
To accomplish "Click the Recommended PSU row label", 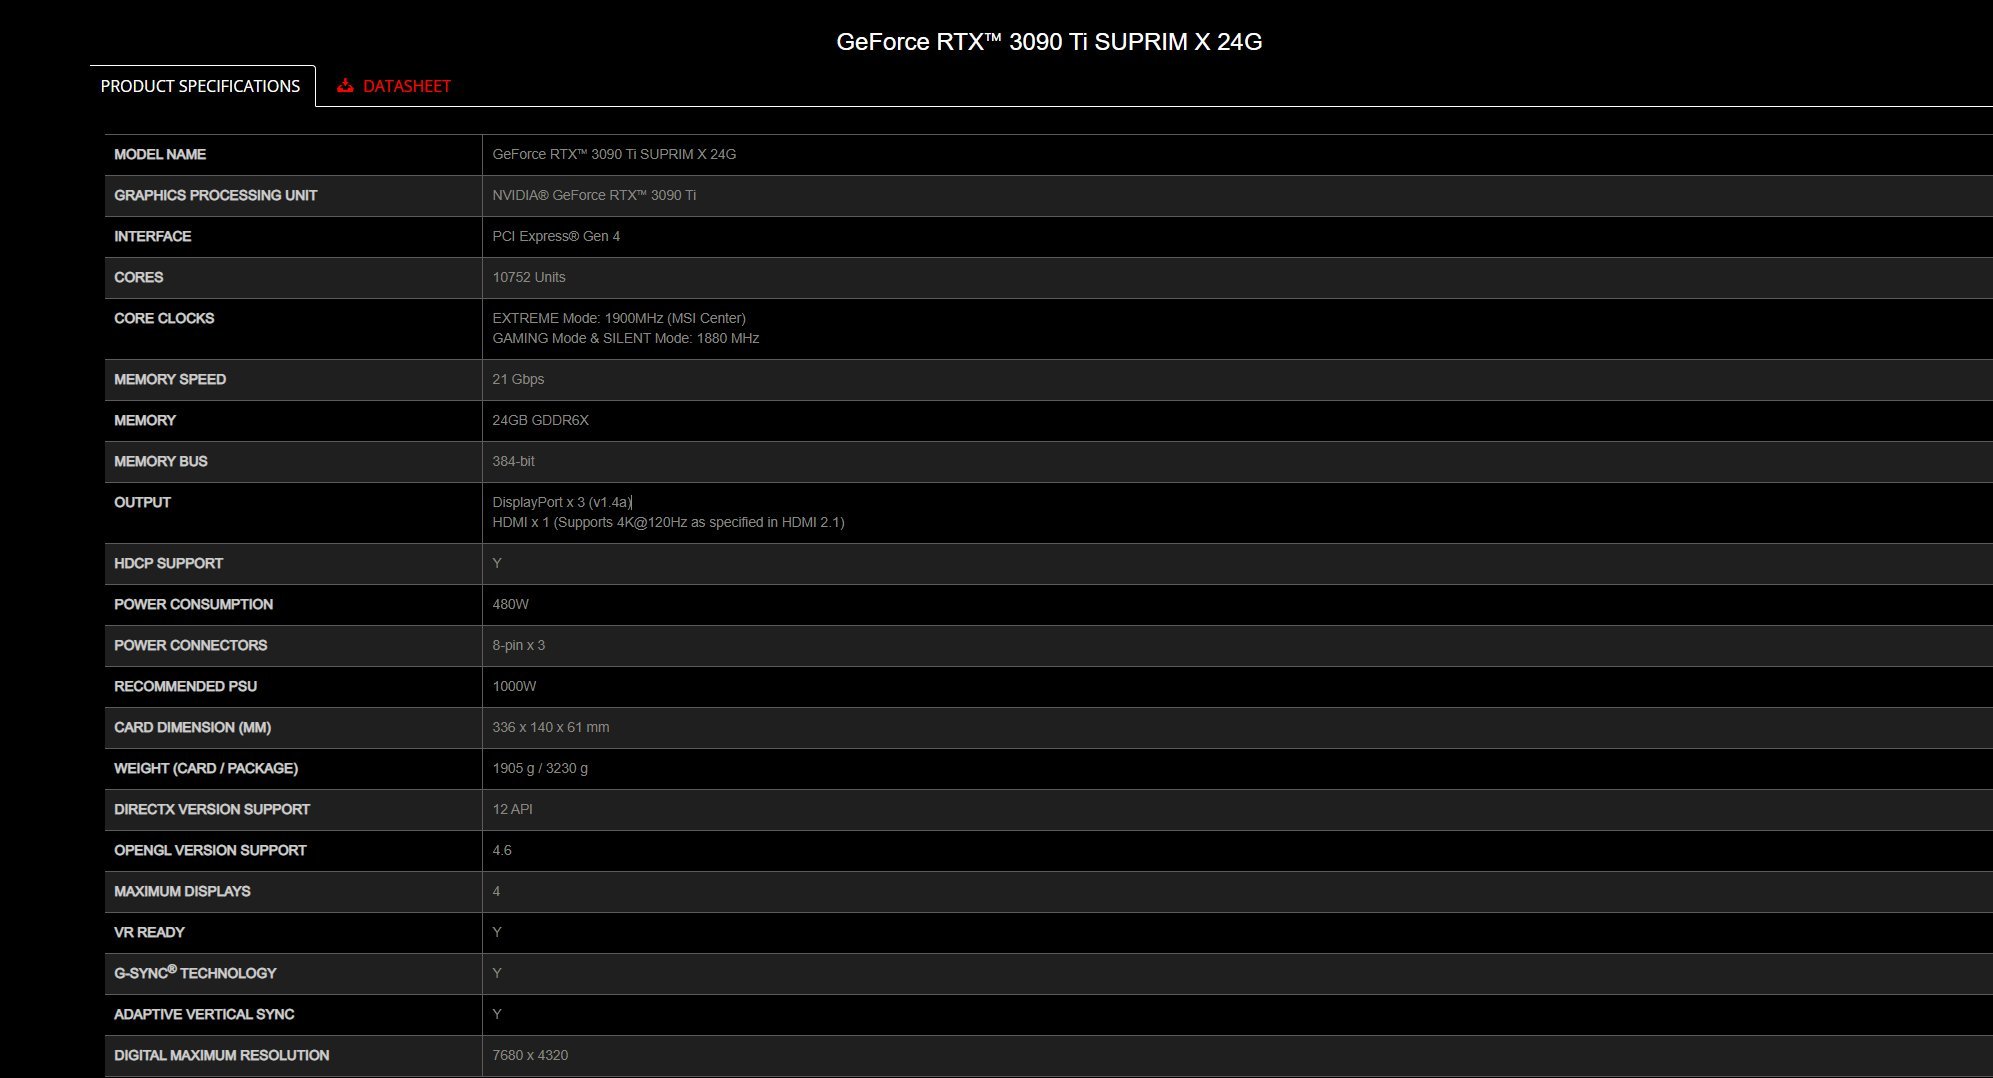I will [x=185, y=686].
